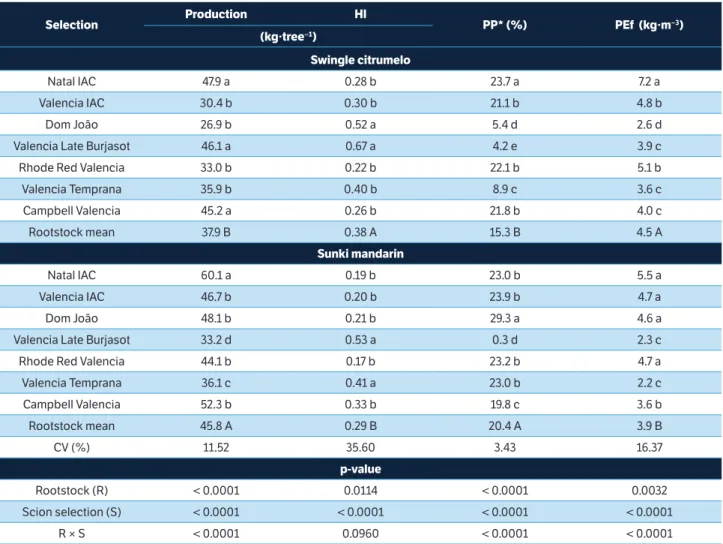Image resolution: width=723 pixels, height=544 pixels.
Task: Select the cell '33.2 d'
Action: pos(216,340)
